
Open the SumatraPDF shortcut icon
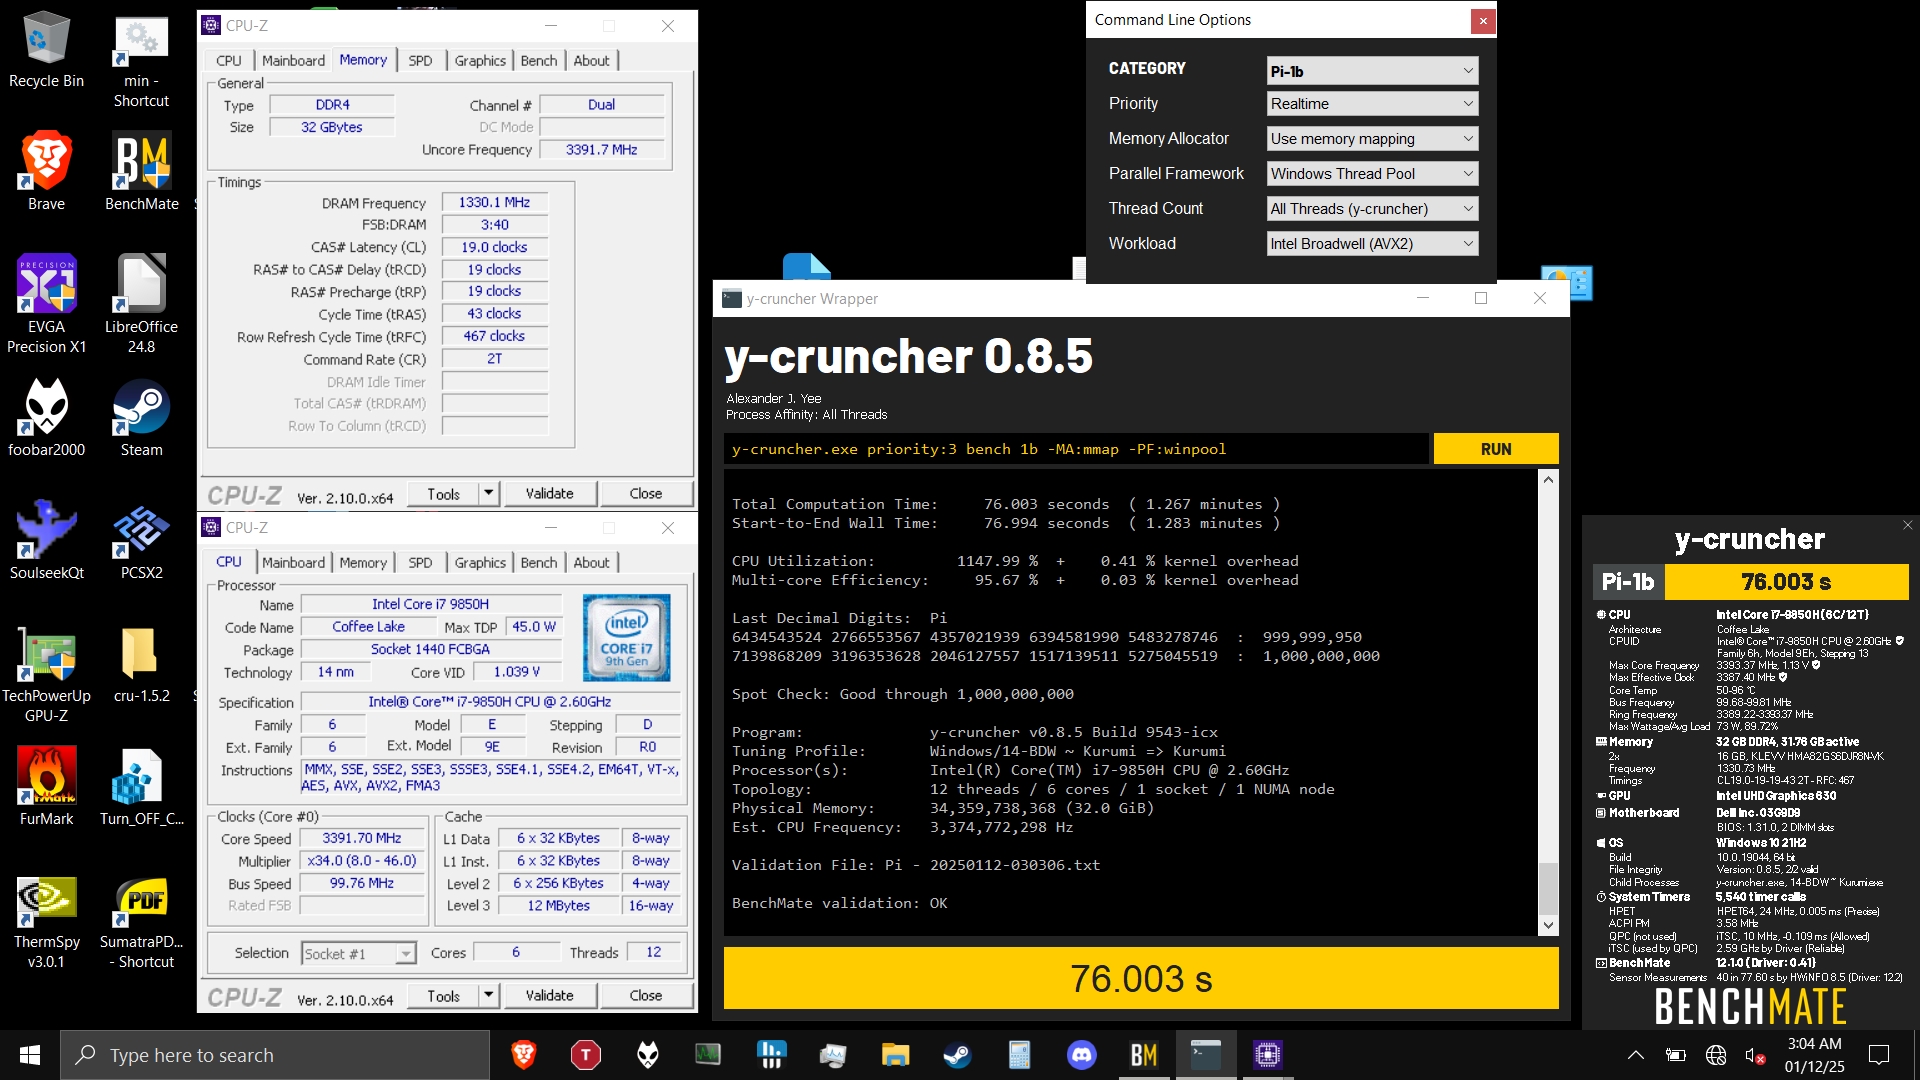coord(141,921)
